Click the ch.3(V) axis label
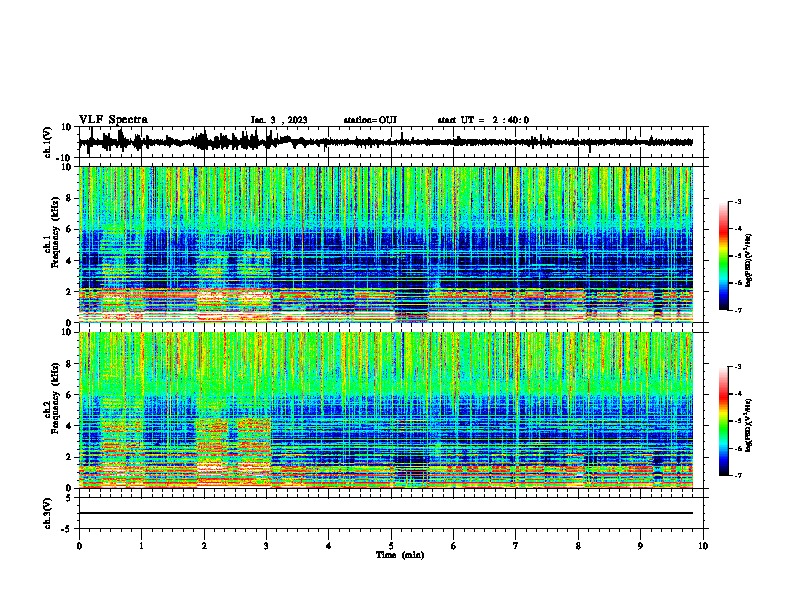Viewport: 792px width, 612px height. pyautogui.click(x=48, y=513)
